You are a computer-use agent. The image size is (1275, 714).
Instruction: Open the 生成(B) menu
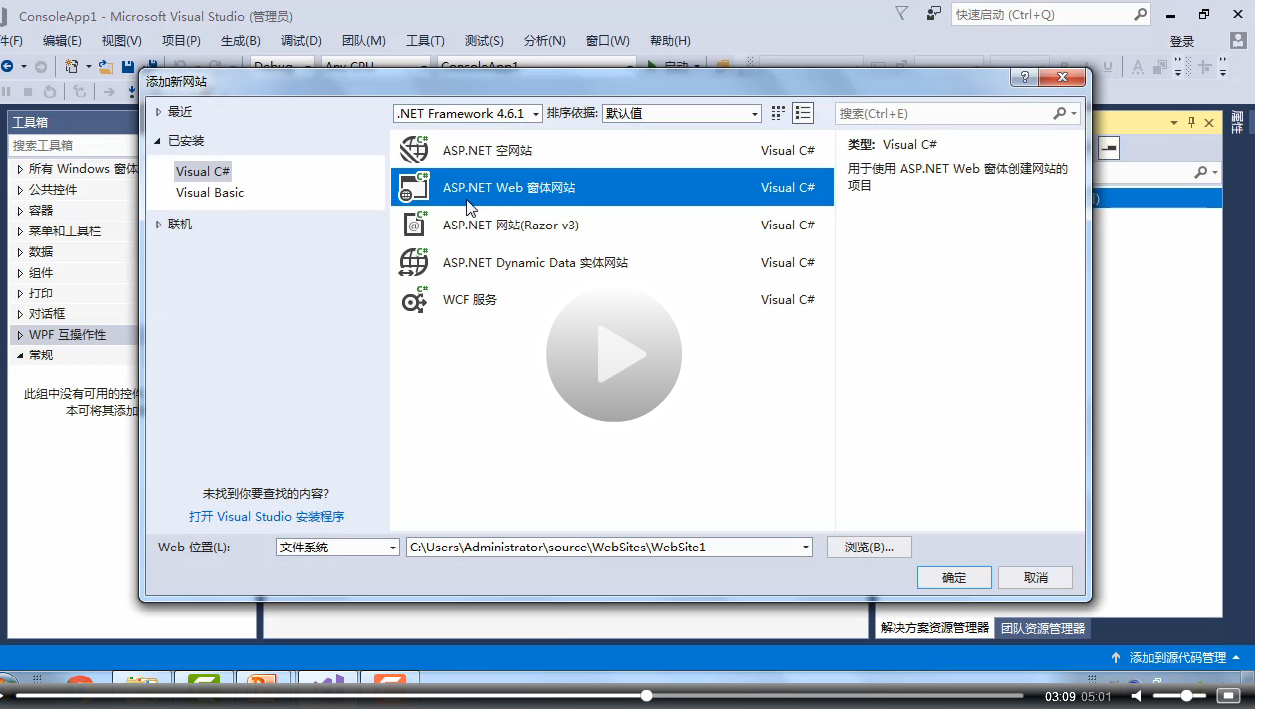[x=240, y=41]
